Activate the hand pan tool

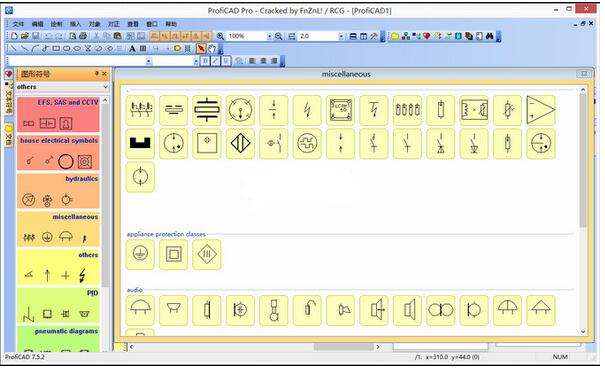click(x=212, y=49)
